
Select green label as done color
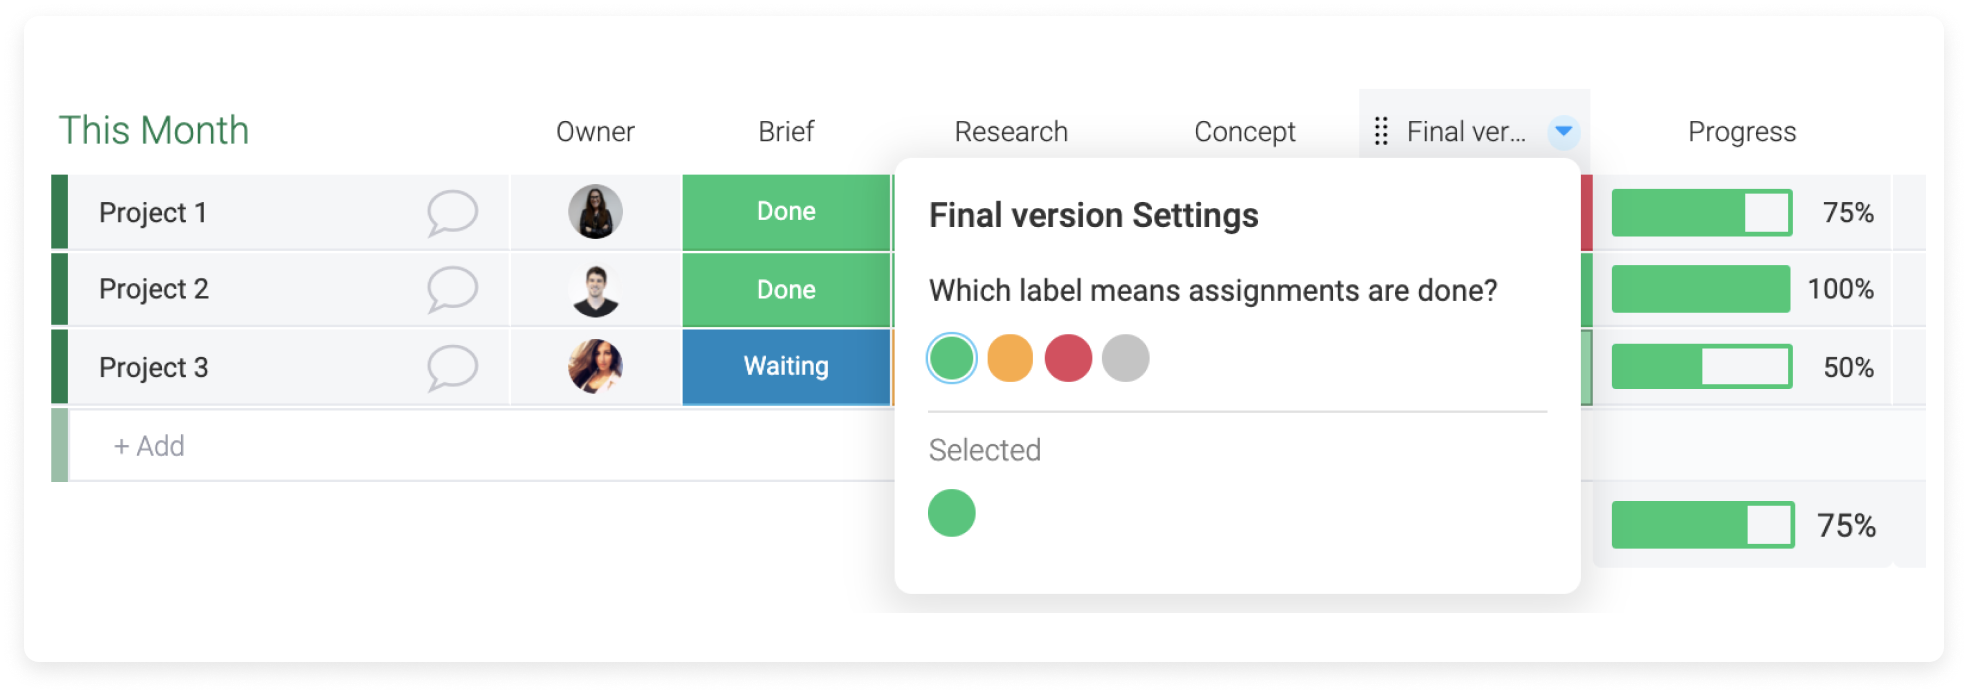[952, 358]
